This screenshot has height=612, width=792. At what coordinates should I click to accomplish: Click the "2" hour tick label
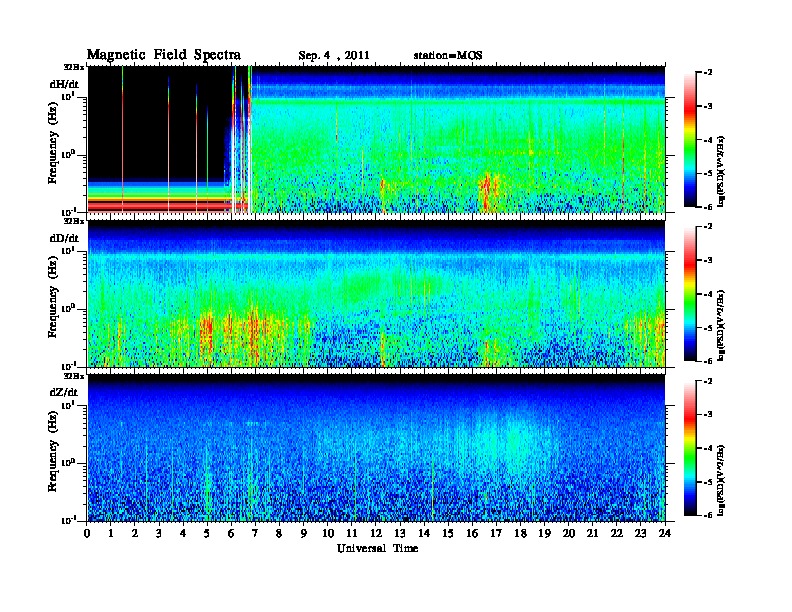click(x=135, y=533)
